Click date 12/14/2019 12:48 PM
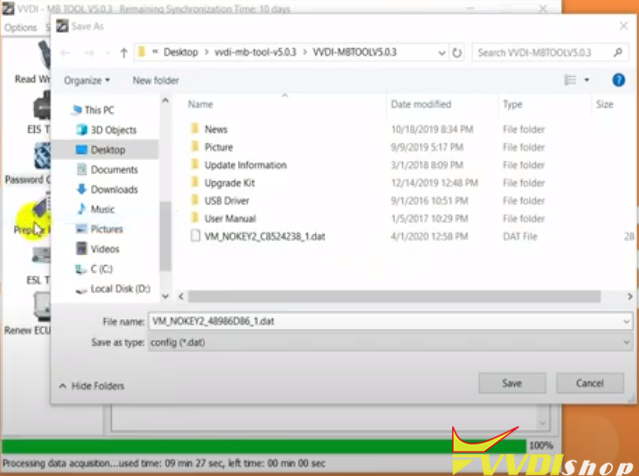639x476 pixels. (434, 183)
